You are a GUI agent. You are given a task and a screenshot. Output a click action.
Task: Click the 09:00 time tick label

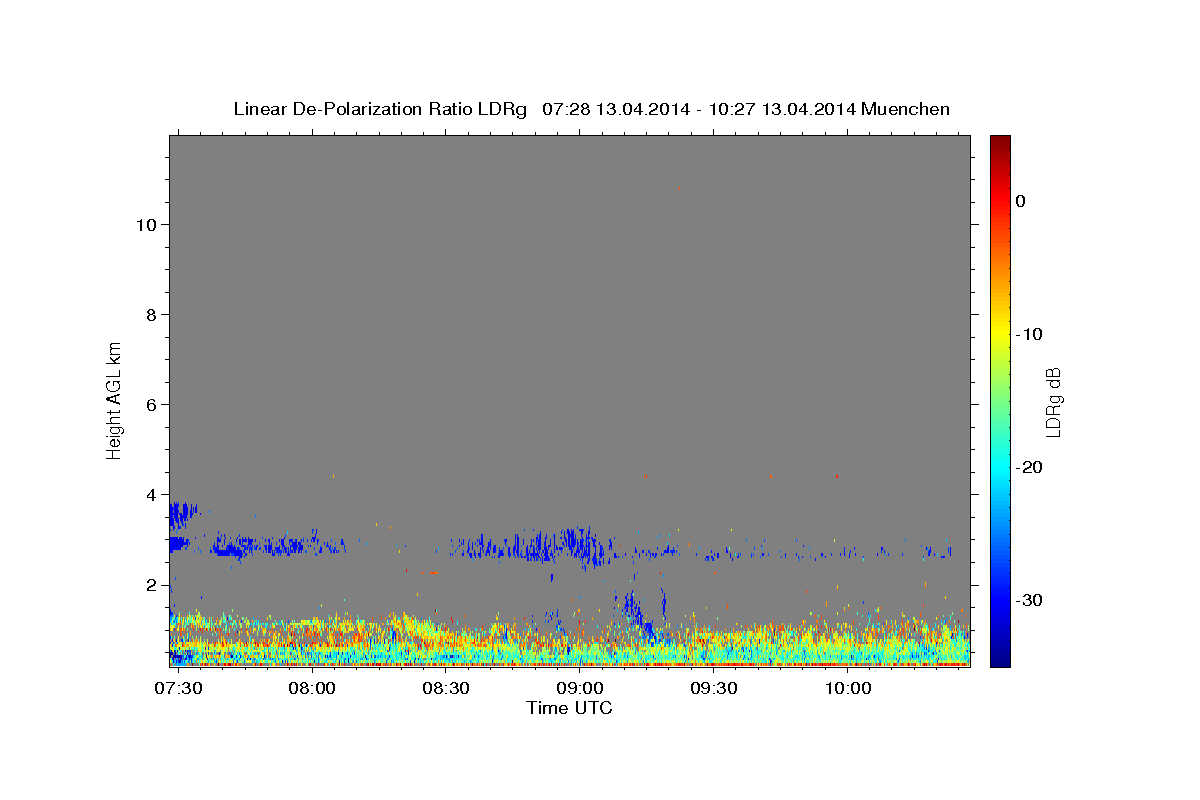(x=580, y=689)
